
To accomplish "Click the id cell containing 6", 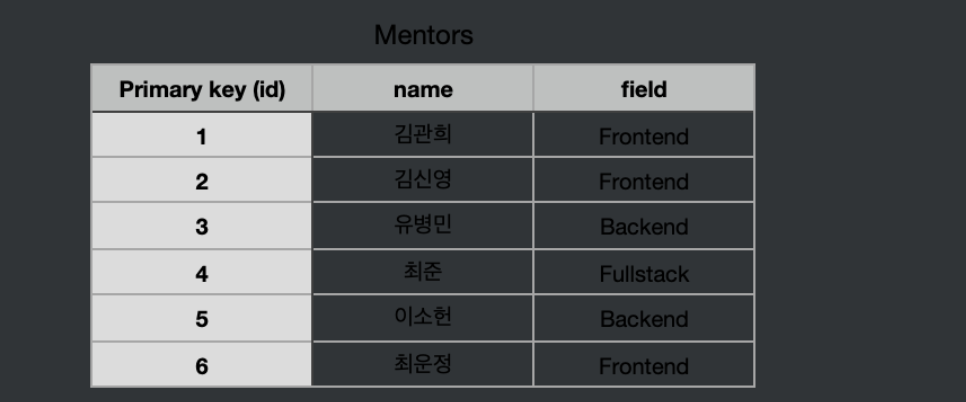I will pyautogui.click(x=202, y=364).
